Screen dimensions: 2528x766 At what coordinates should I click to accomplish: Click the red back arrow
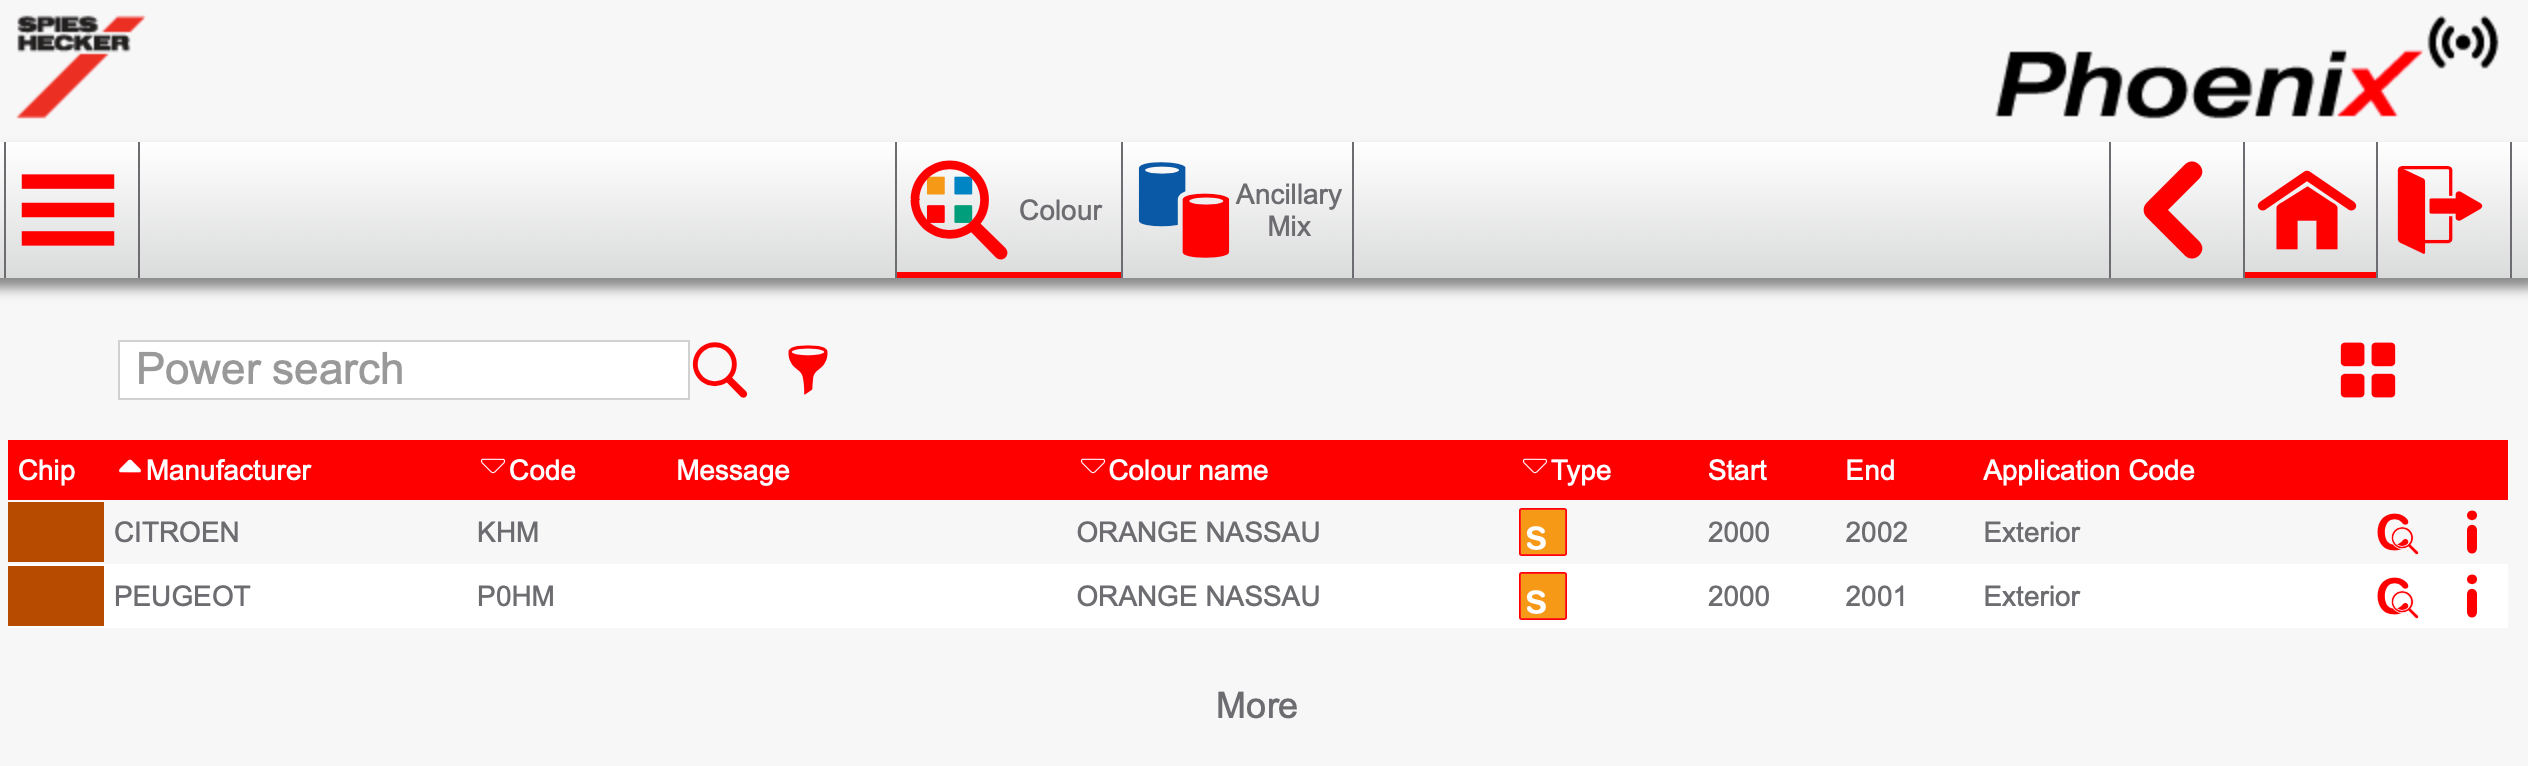click(2175, 210)
